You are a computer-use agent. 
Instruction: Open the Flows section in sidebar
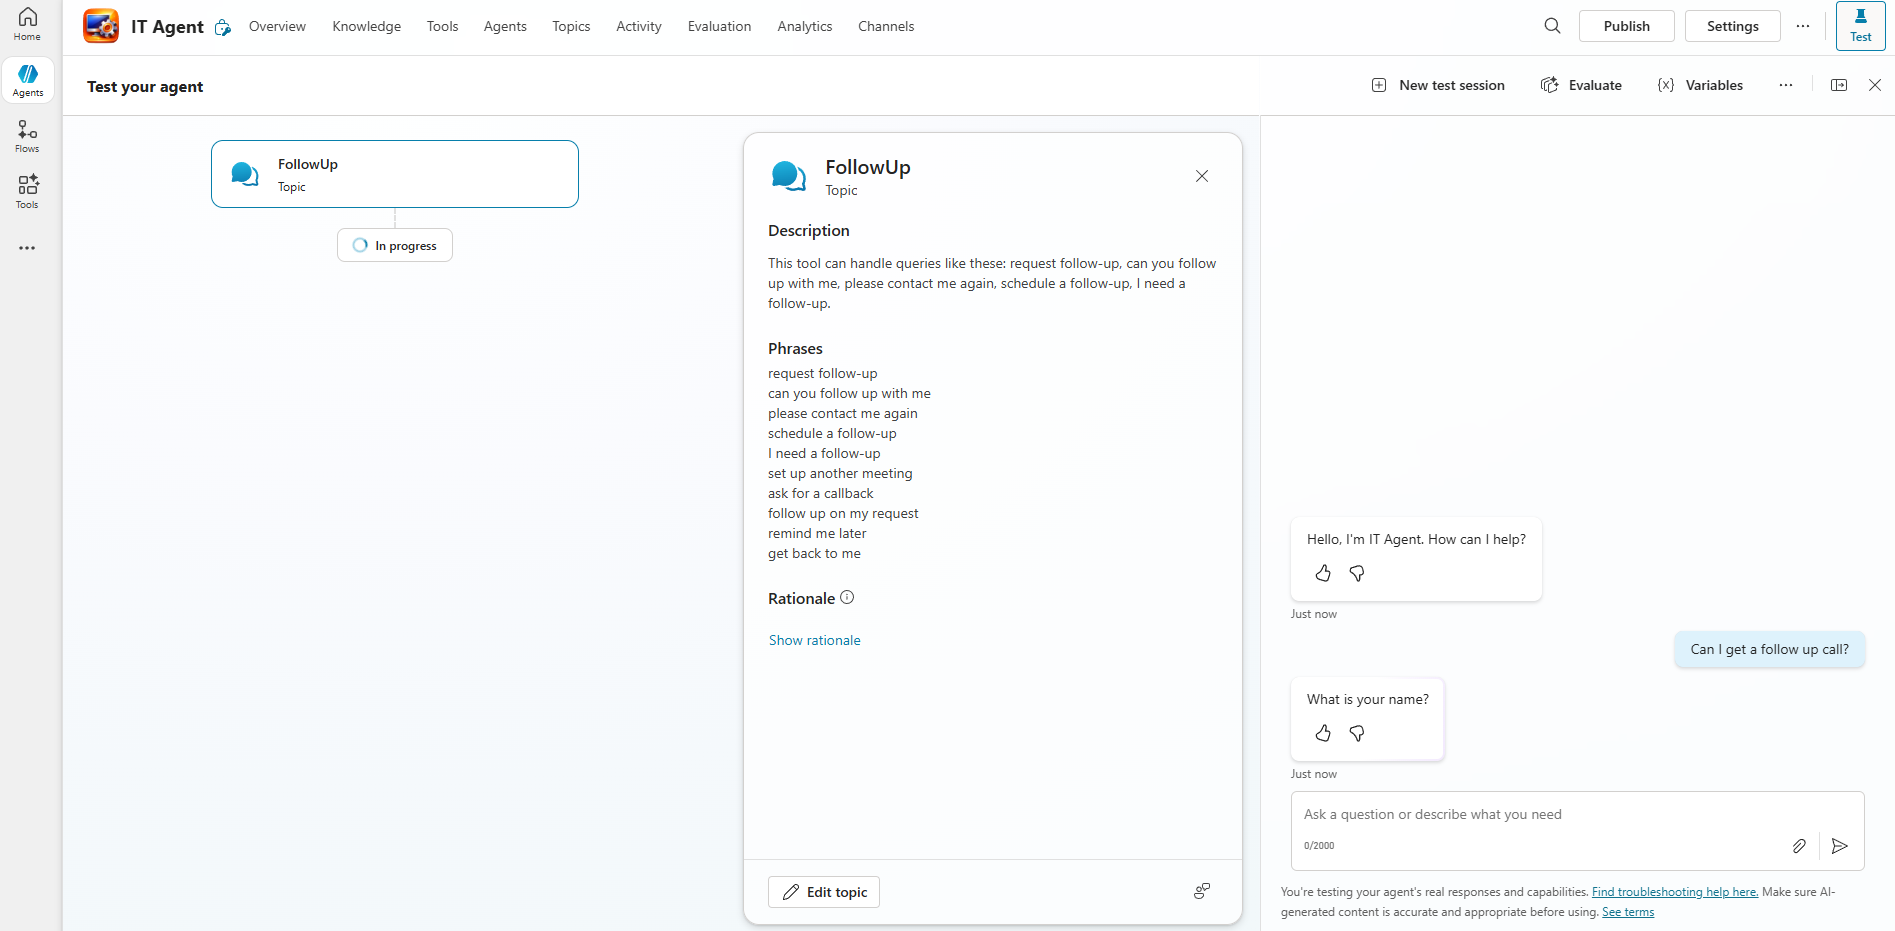[x=27, y=136]
